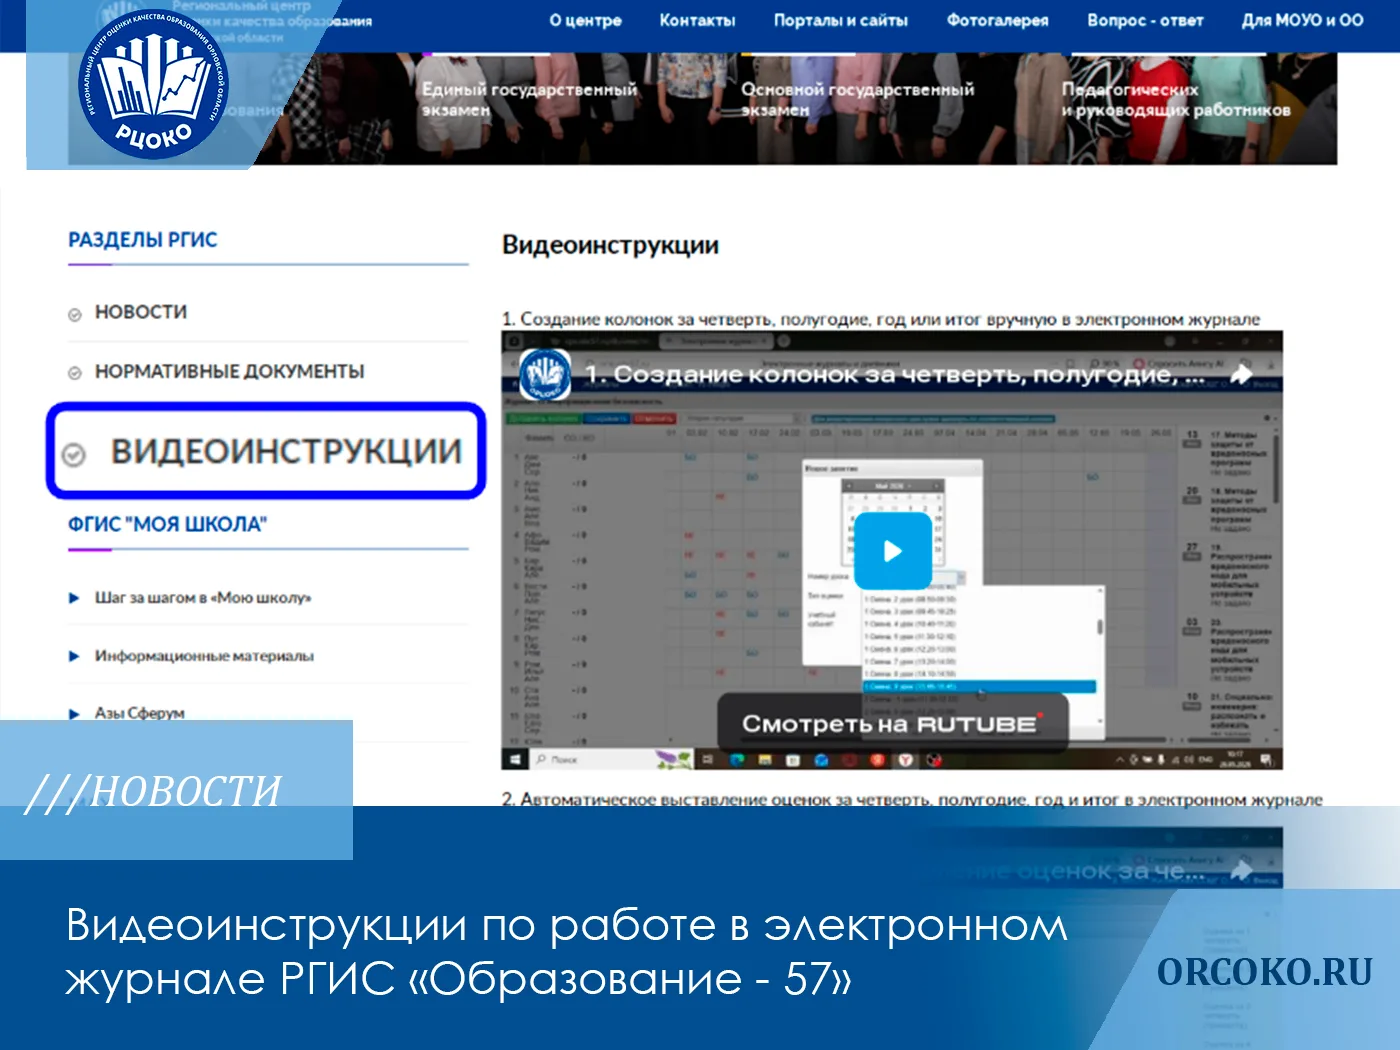1400x1050 pixels.
Task: Open «Единый государственный экзамен» banner link
Action: click(529, 99)
